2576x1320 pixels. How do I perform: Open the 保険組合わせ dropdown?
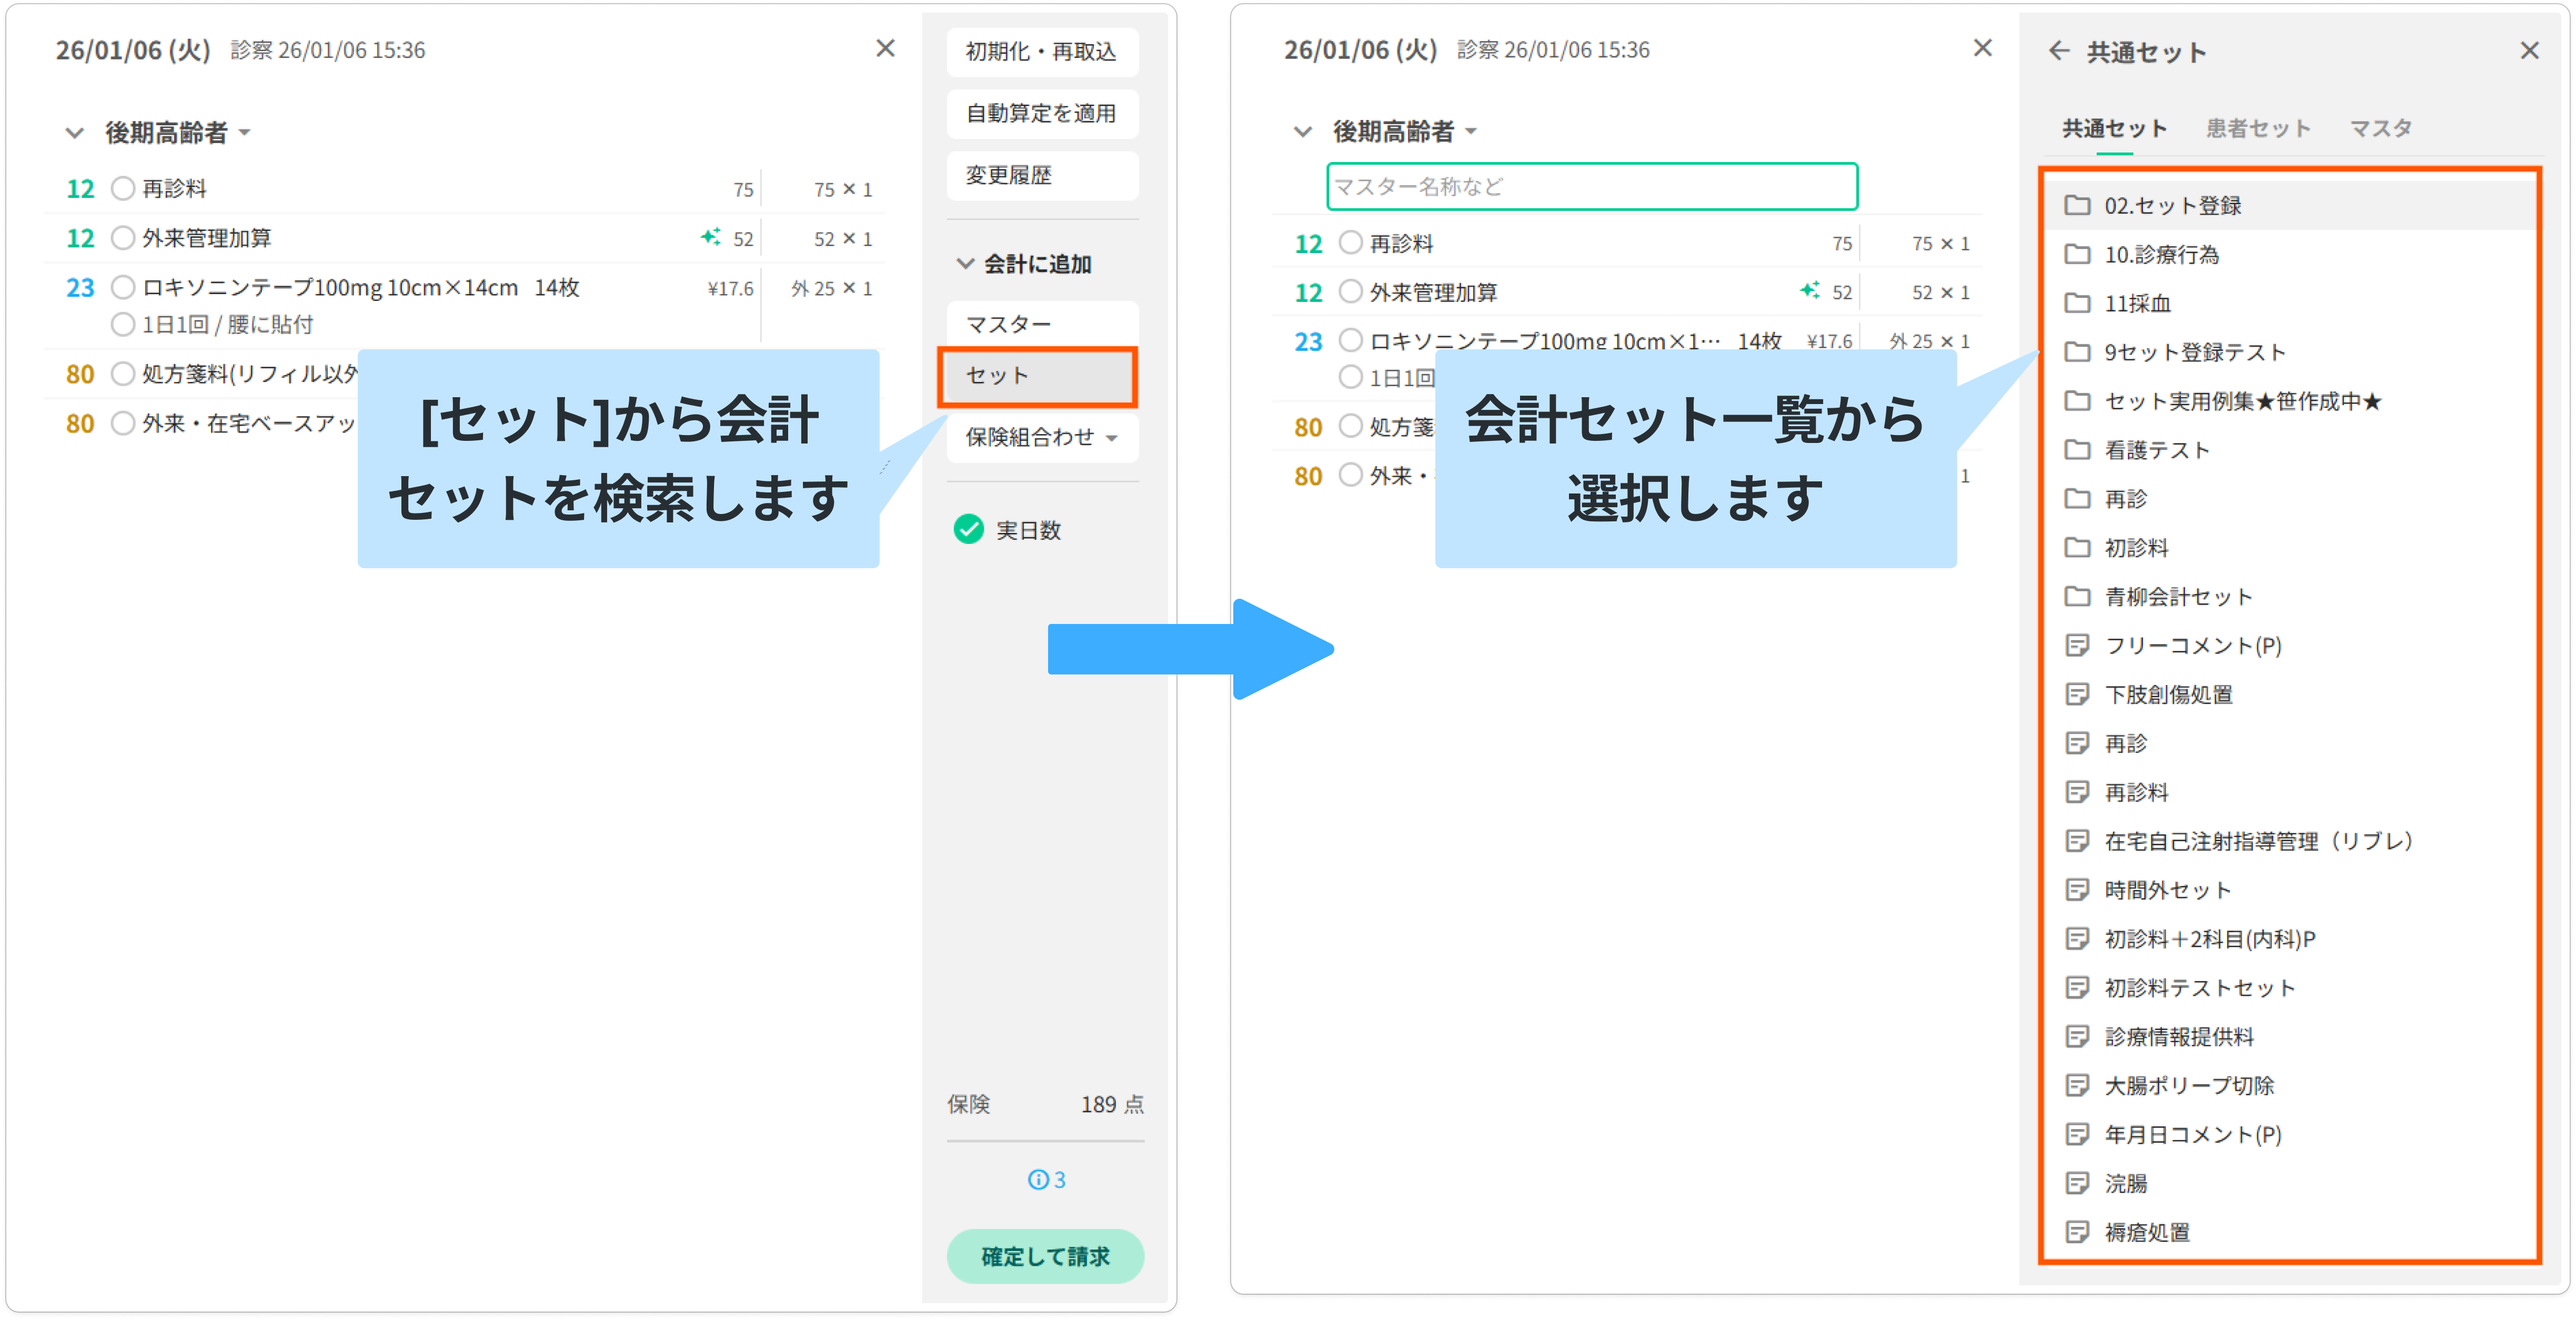(1041, 437)
